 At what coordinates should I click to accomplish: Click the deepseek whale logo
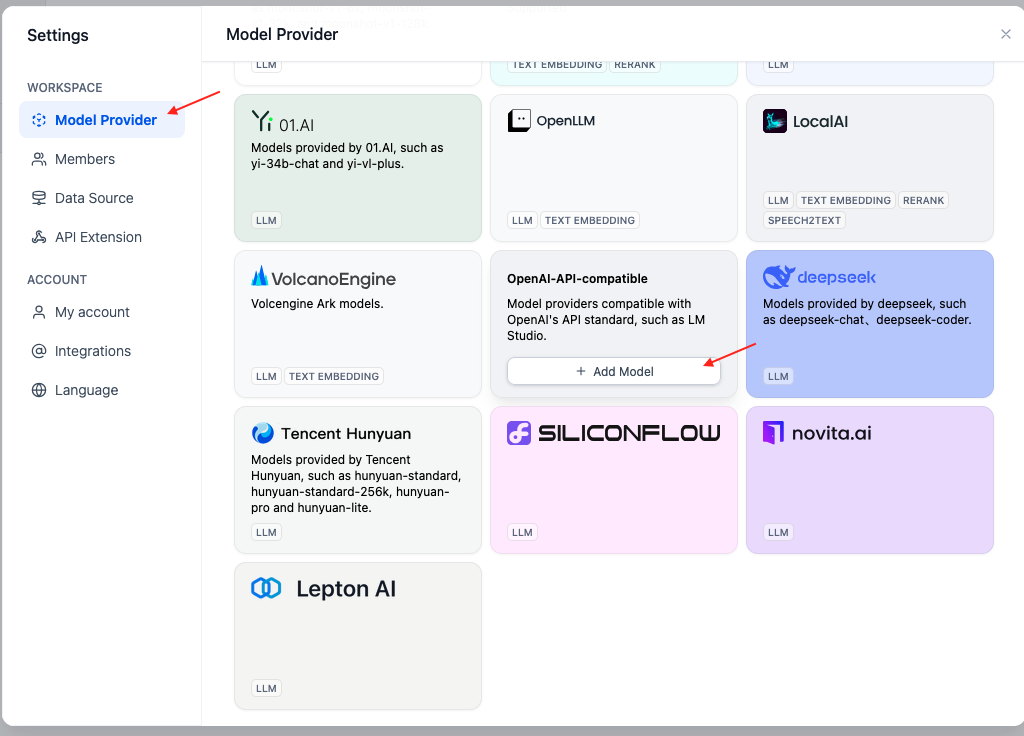click(778, 277)
